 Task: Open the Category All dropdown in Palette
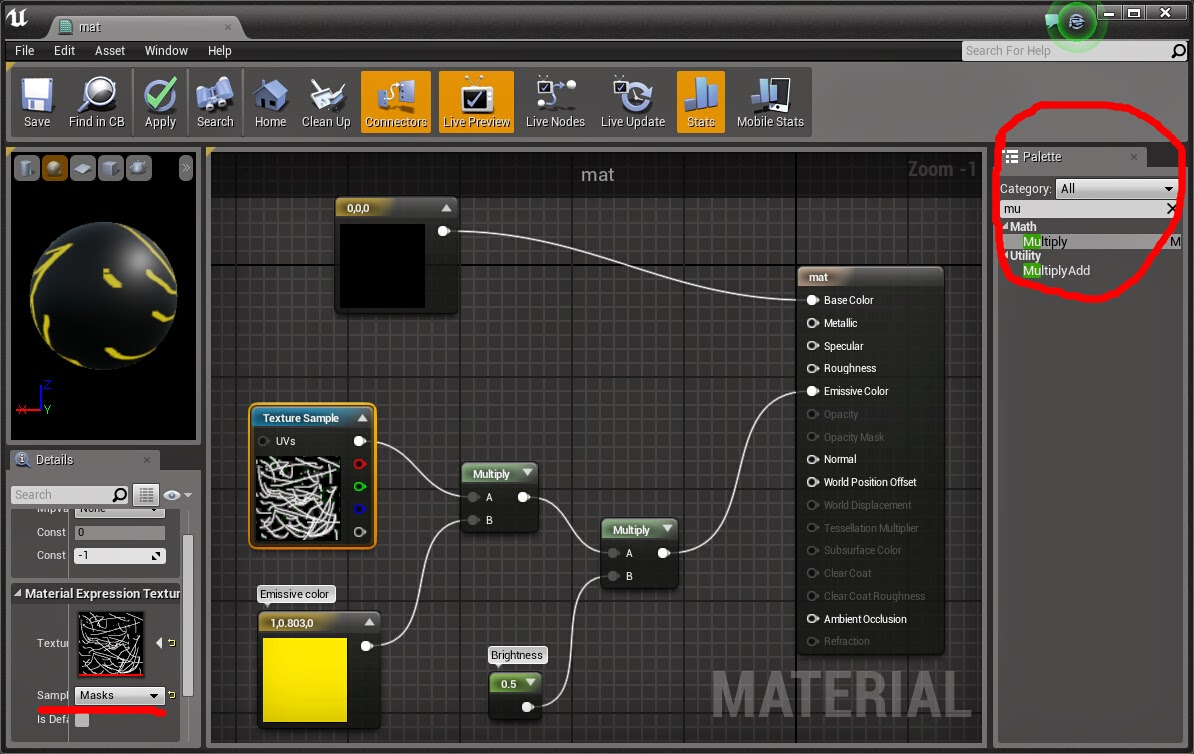[1117, 188]
